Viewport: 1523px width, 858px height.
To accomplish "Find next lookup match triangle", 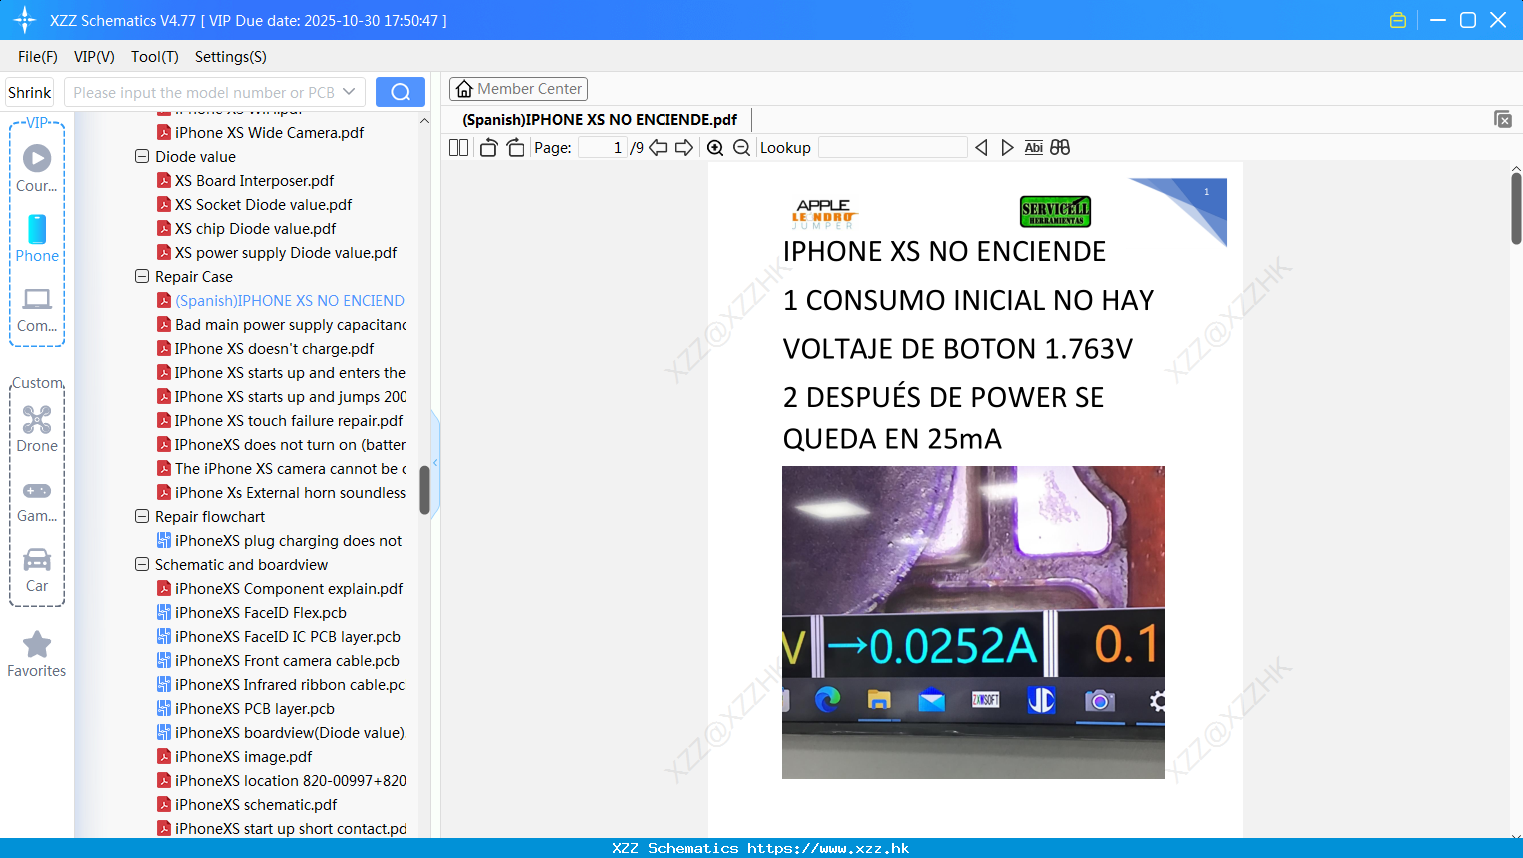I will (x=1007, y=147).
